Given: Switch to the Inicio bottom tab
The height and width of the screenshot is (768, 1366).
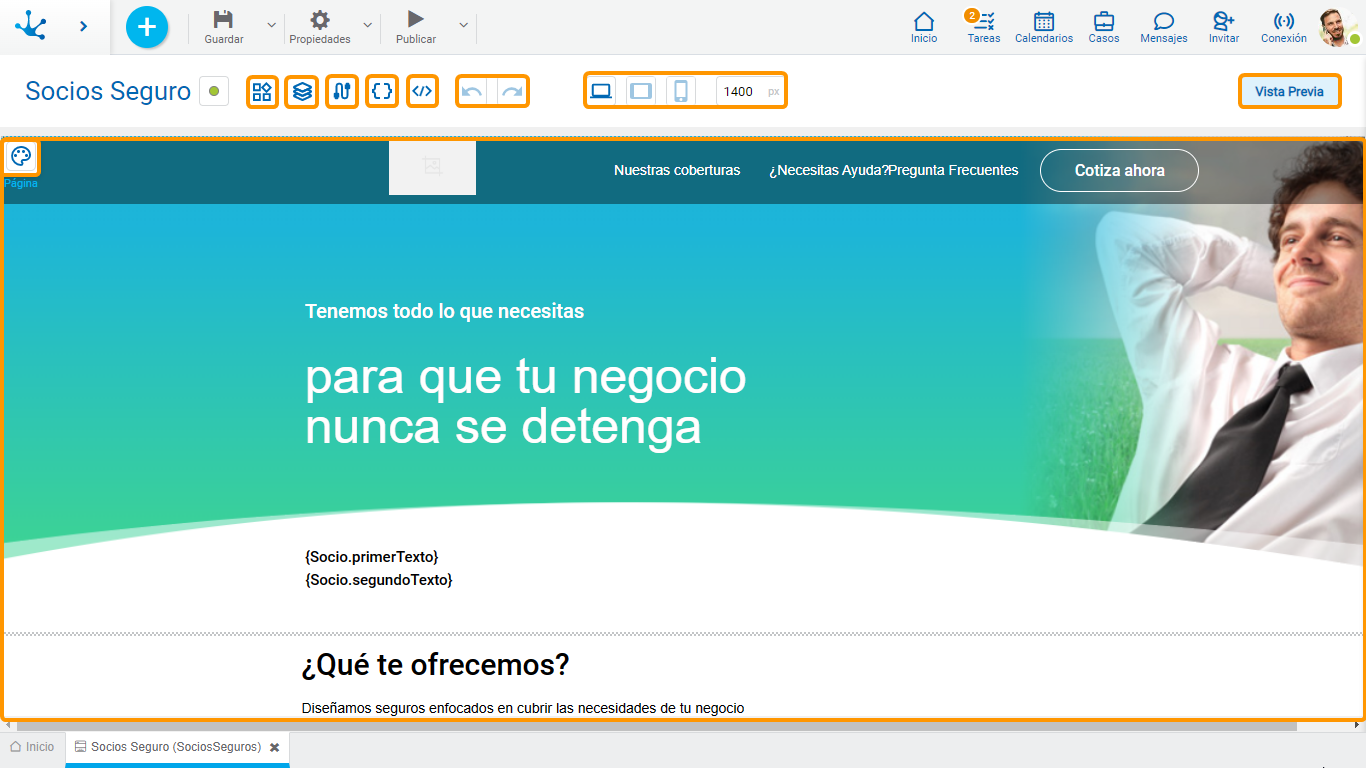Looking at the screenshot, I should (x=32, y=747).
